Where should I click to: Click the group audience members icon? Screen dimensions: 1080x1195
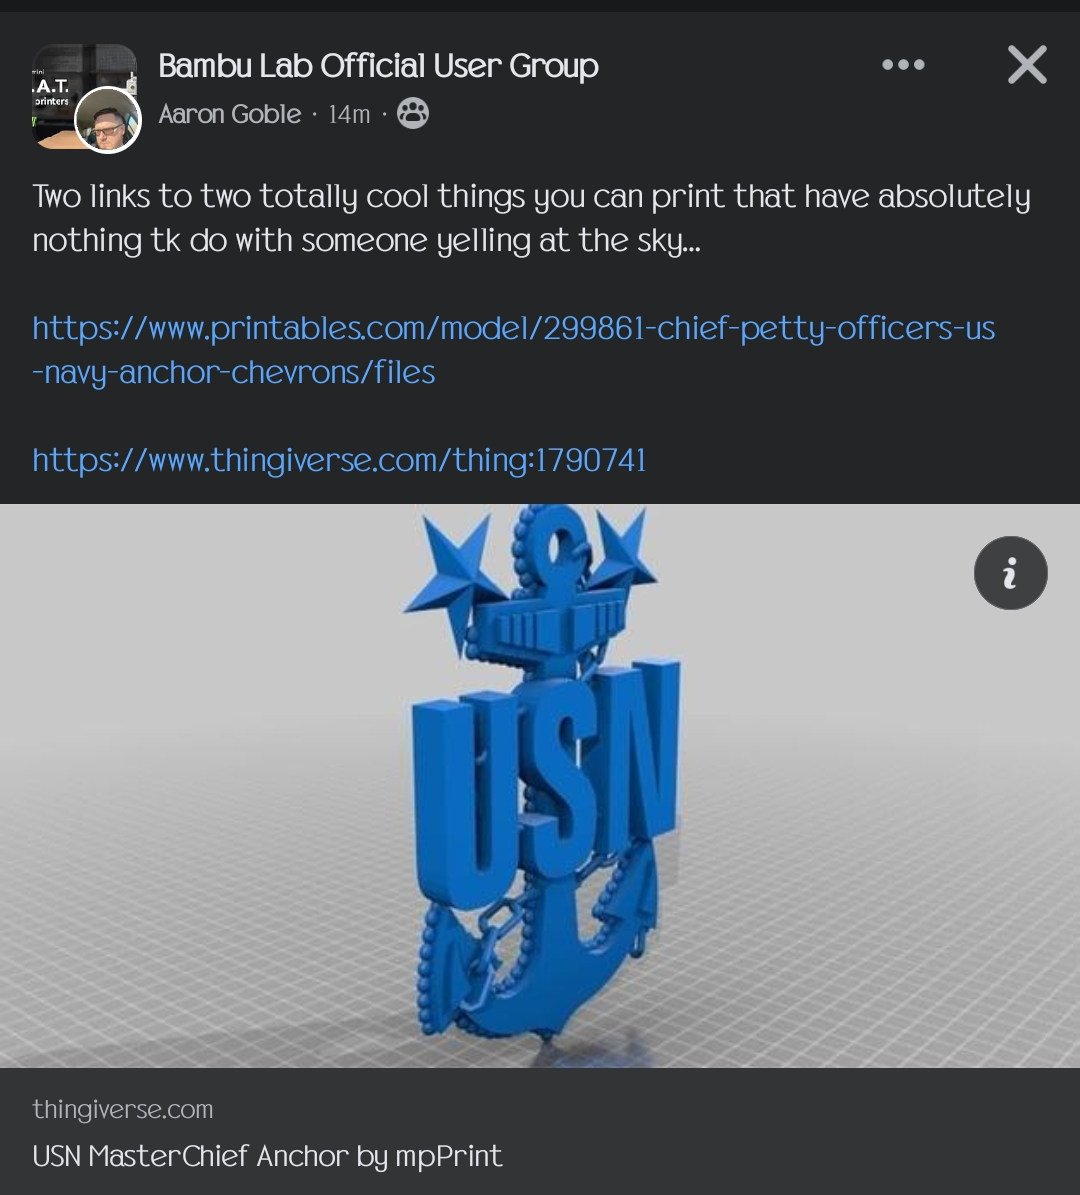coord(413,114)
